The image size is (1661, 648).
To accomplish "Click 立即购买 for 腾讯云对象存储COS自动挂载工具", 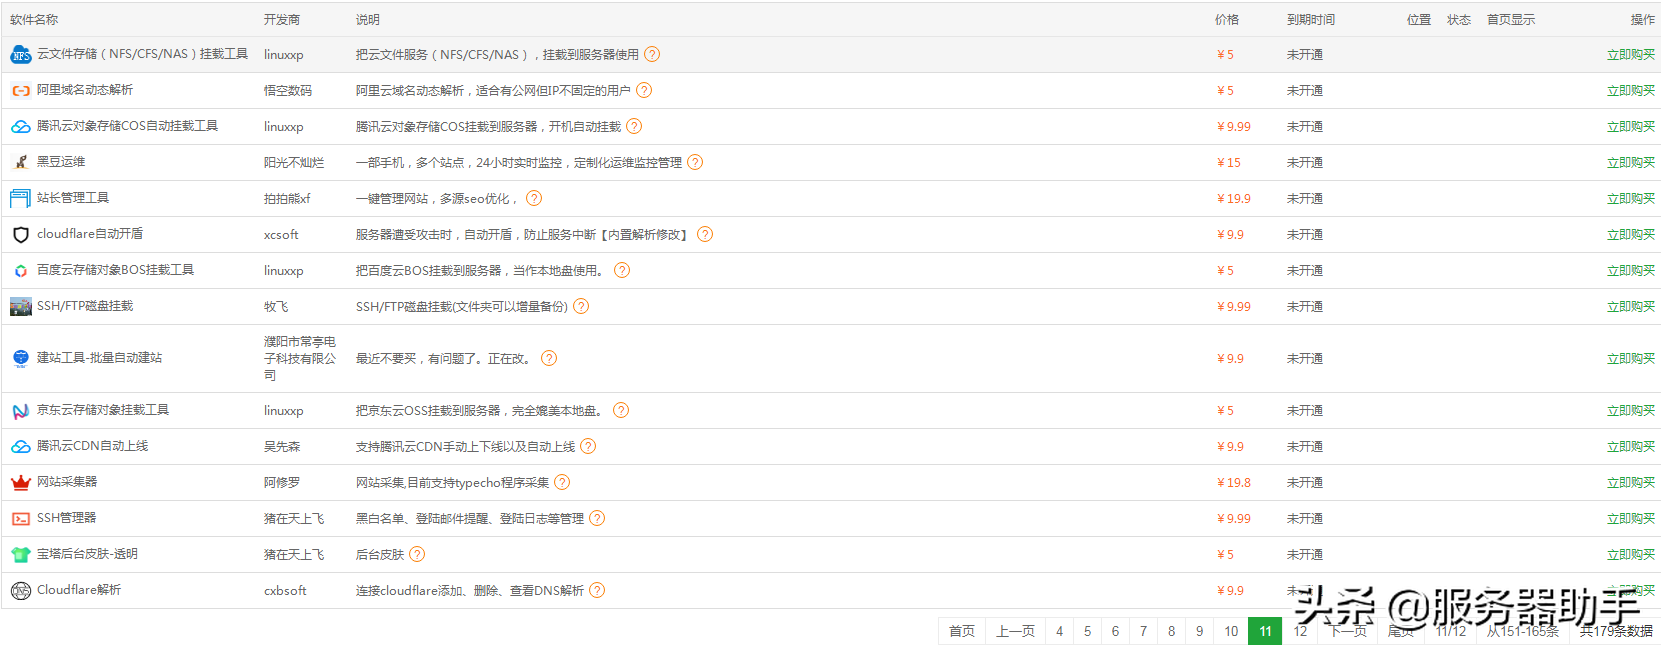I will [1631, 127].
